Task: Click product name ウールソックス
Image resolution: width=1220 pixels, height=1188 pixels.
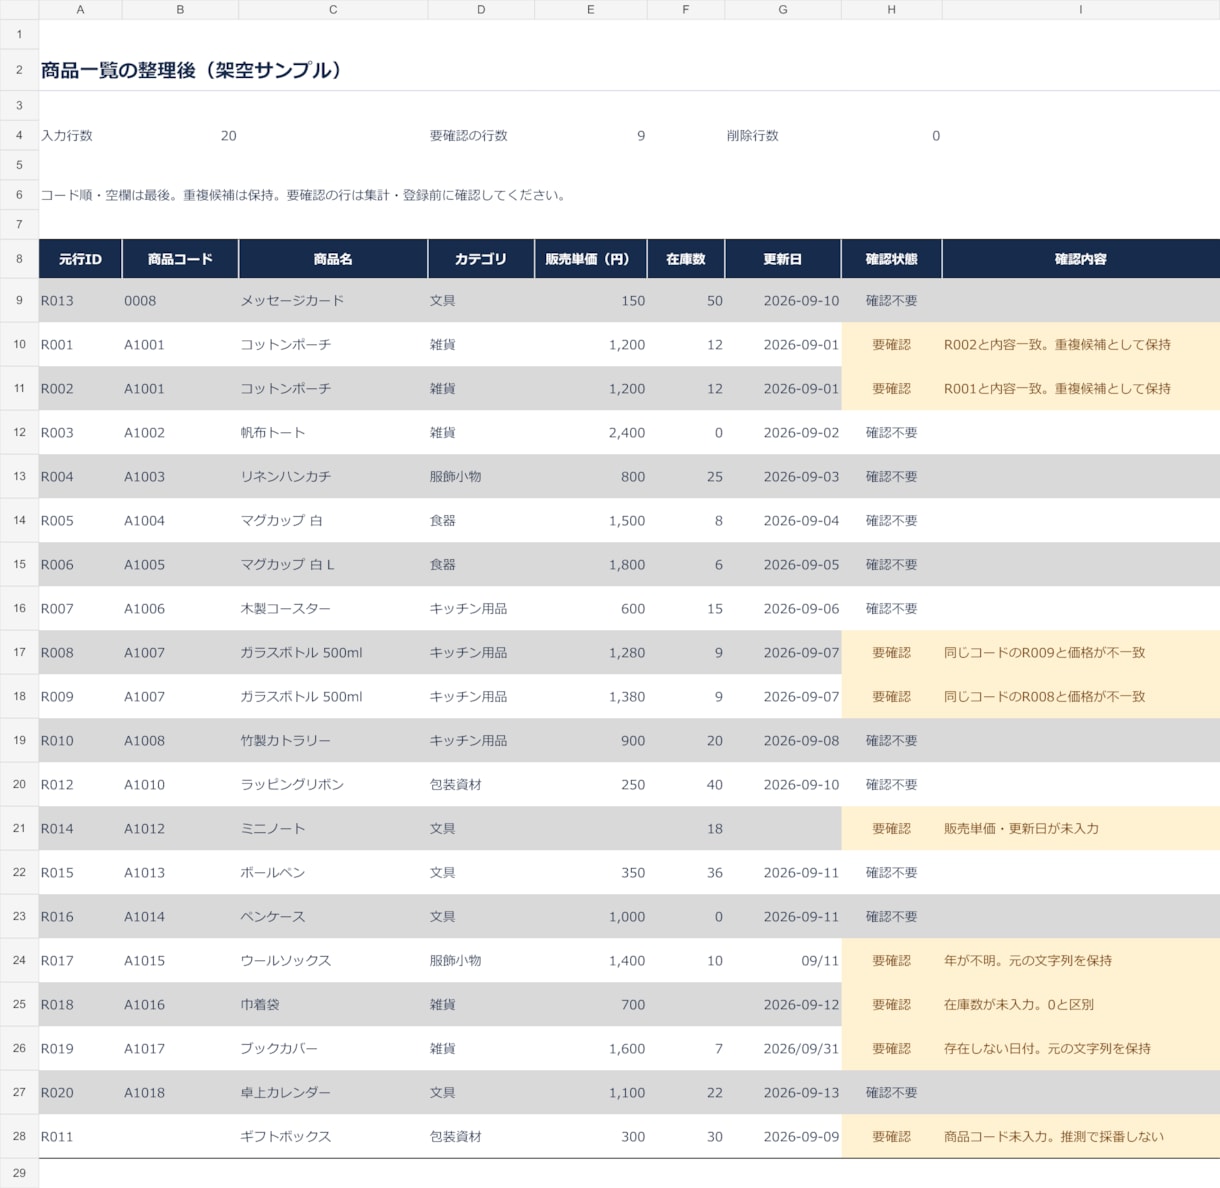Action: pos(286,961)
